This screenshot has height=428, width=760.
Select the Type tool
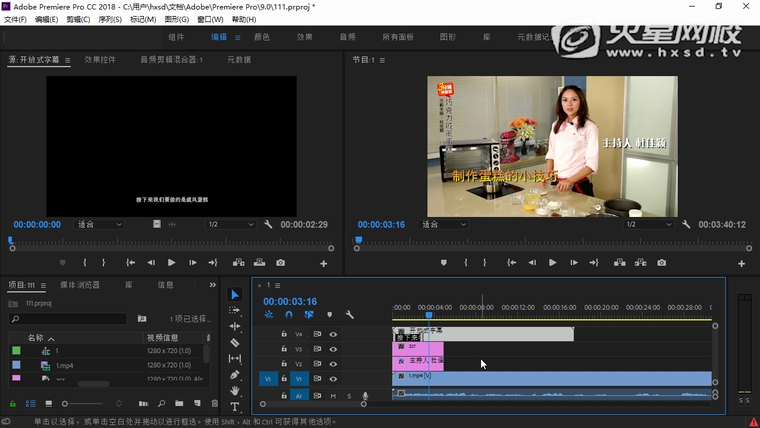(235, 406)
